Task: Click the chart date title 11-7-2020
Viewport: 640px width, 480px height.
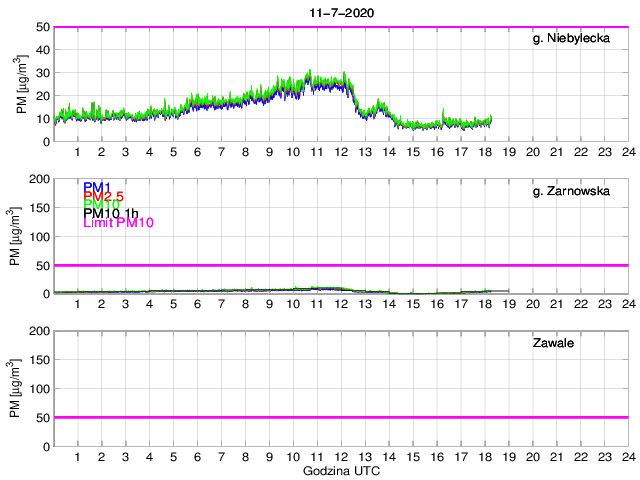Action: [x=342, y=13]
